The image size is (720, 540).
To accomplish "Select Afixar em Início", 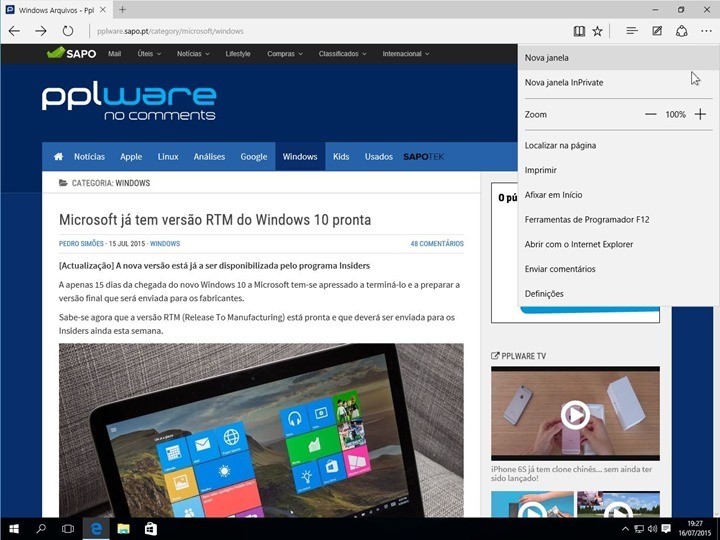I will (618, 195).
